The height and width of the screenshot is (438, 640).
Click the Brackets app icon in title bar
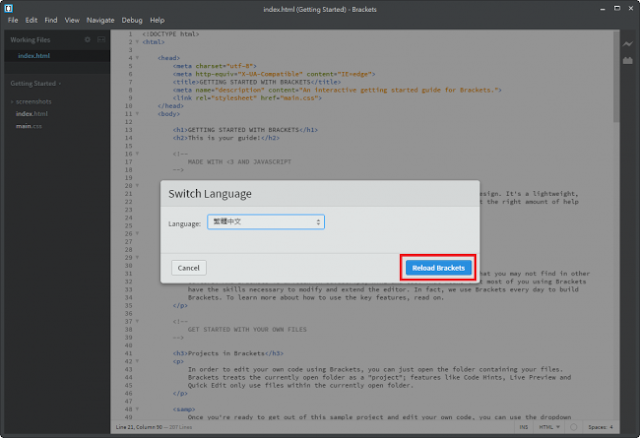9,8
